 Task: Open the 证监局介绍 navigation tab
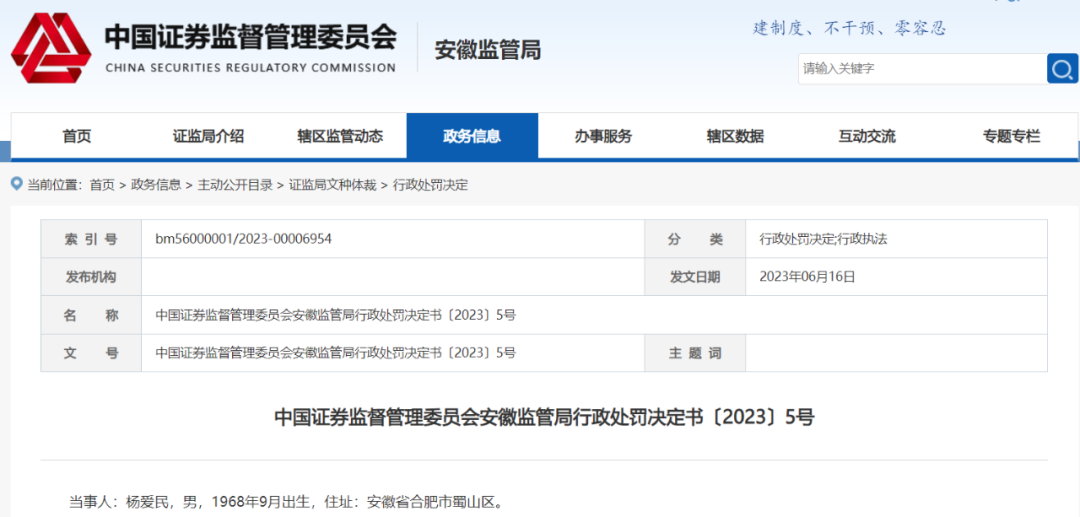[208, 136]
